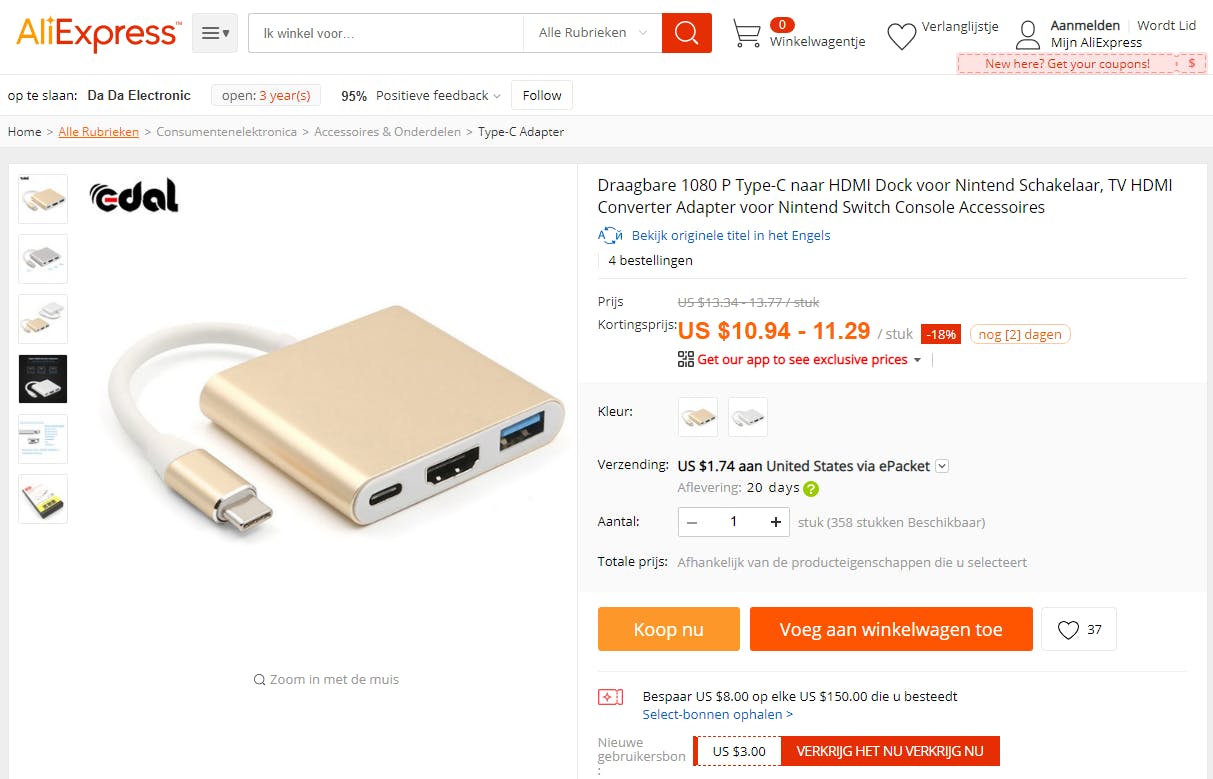Open the Verlanglijstje heart icon
Image resolution: width=1213 pixels, height=779 pixels.
(x=901, y=35)
